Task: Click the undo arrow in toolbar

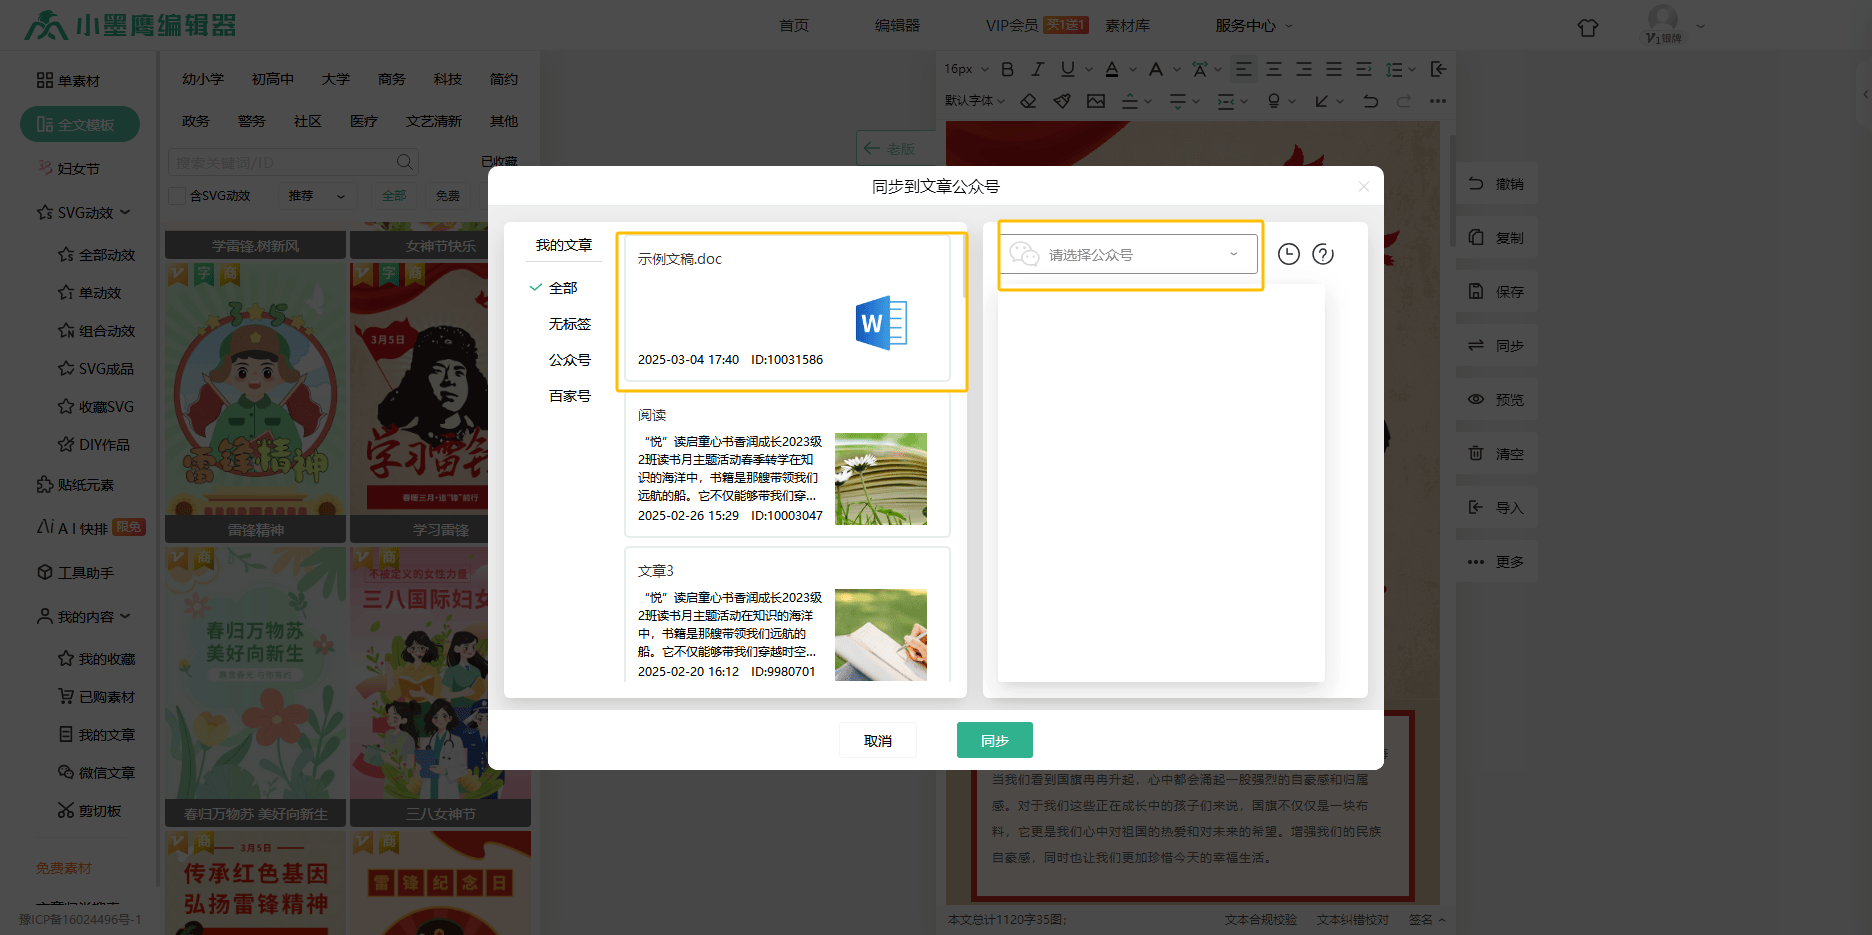Action: (x=1370, y=101)
